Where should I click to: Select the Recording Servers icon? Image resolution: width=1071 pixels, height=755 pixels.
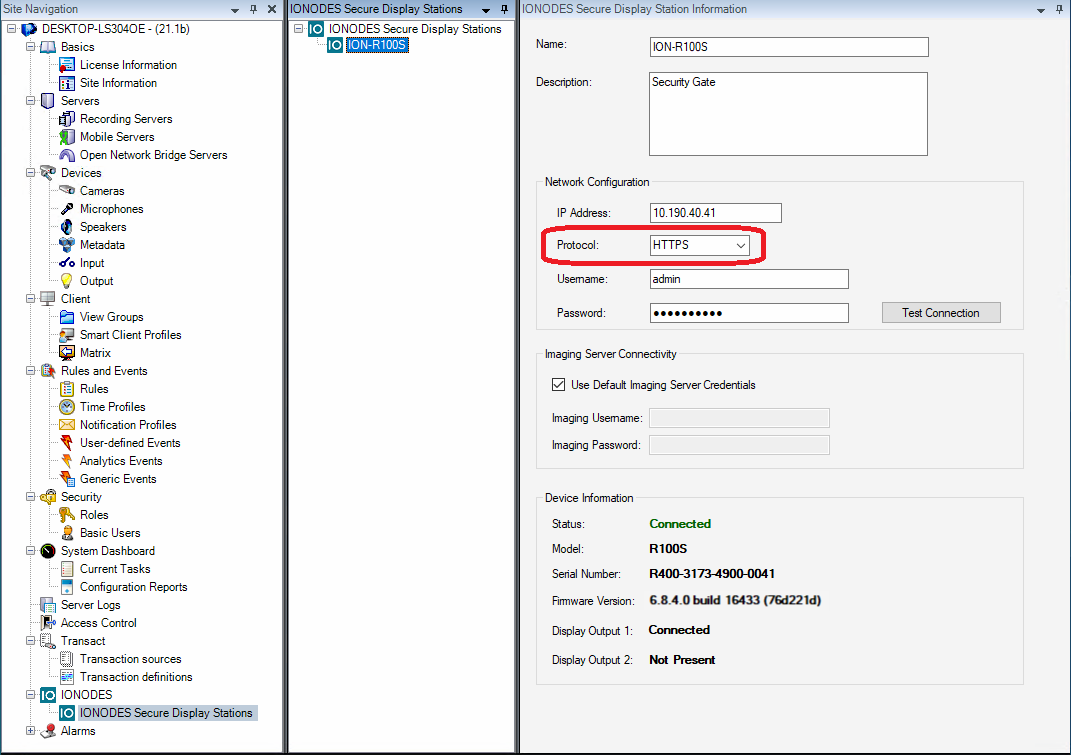pos(67,119)
